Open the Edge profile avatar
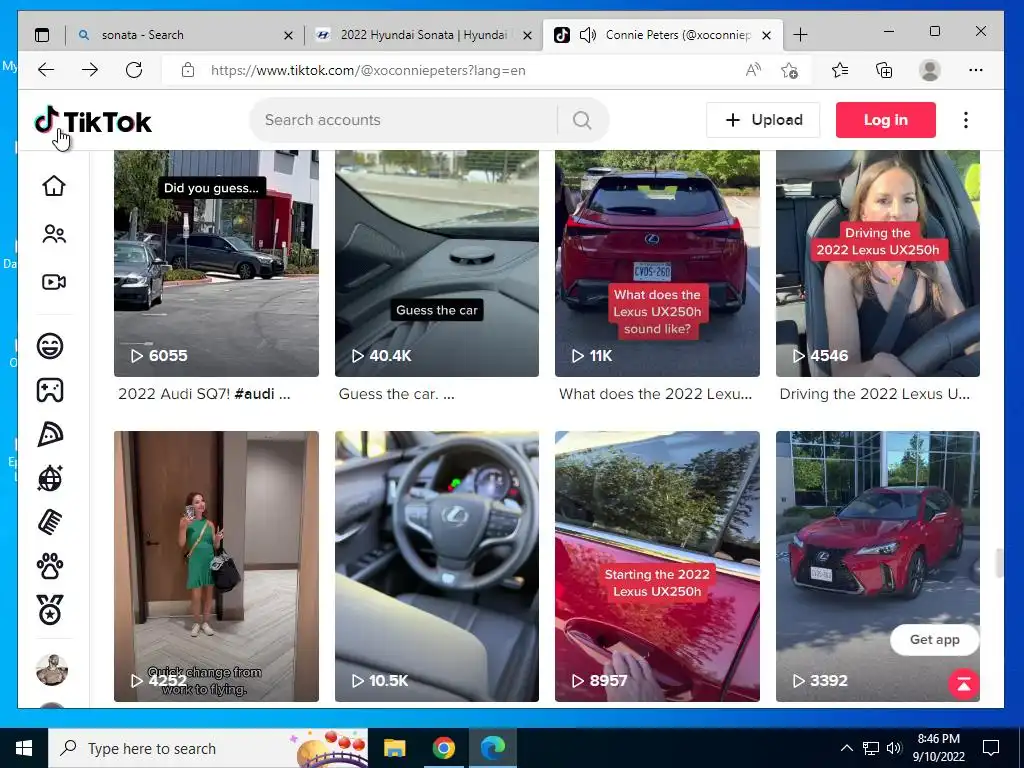This screenshot has height=768, width=1024. tap(929, 70)
